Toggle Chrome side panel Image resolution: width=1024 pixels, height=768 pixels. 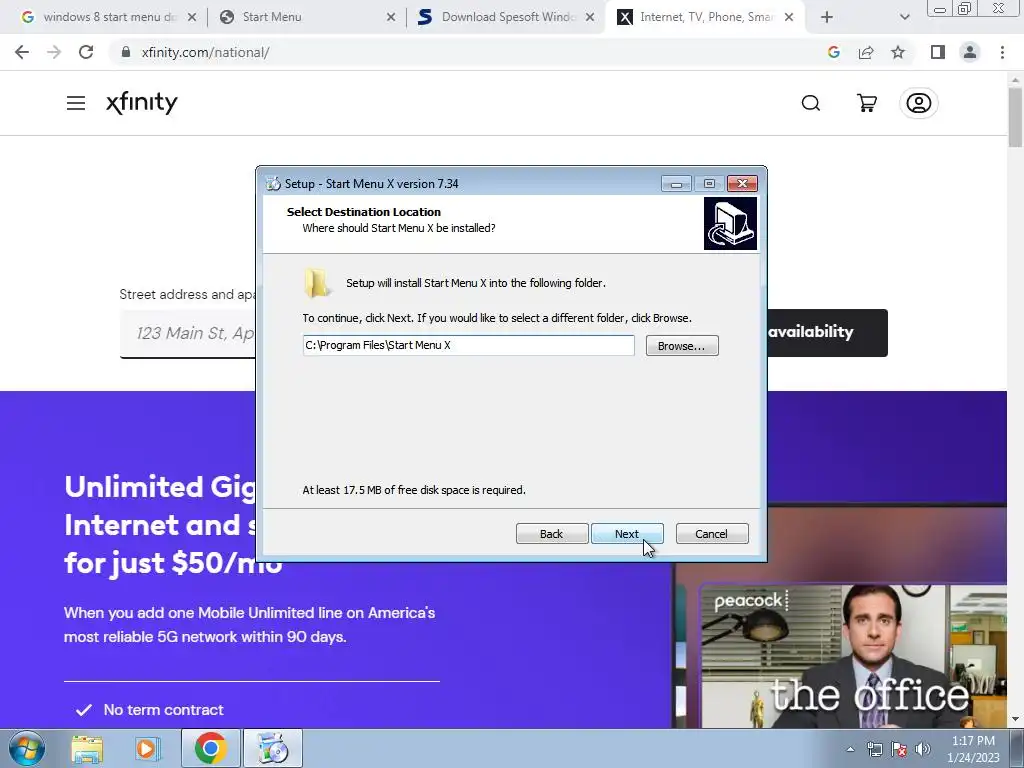pyautogui.click(x=938, y=52)
